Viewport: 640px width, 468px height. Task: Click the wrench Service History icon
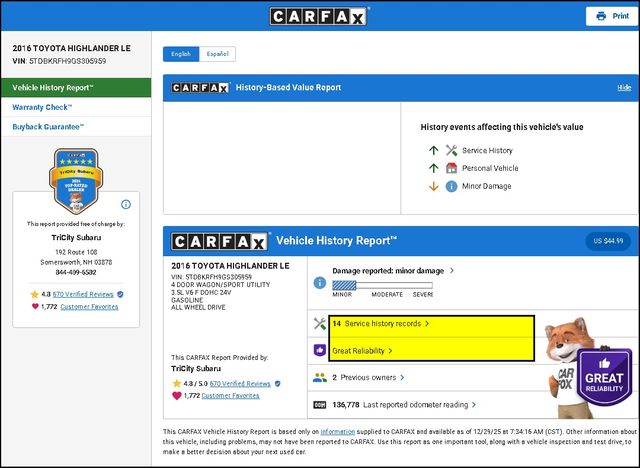(451, 150)
